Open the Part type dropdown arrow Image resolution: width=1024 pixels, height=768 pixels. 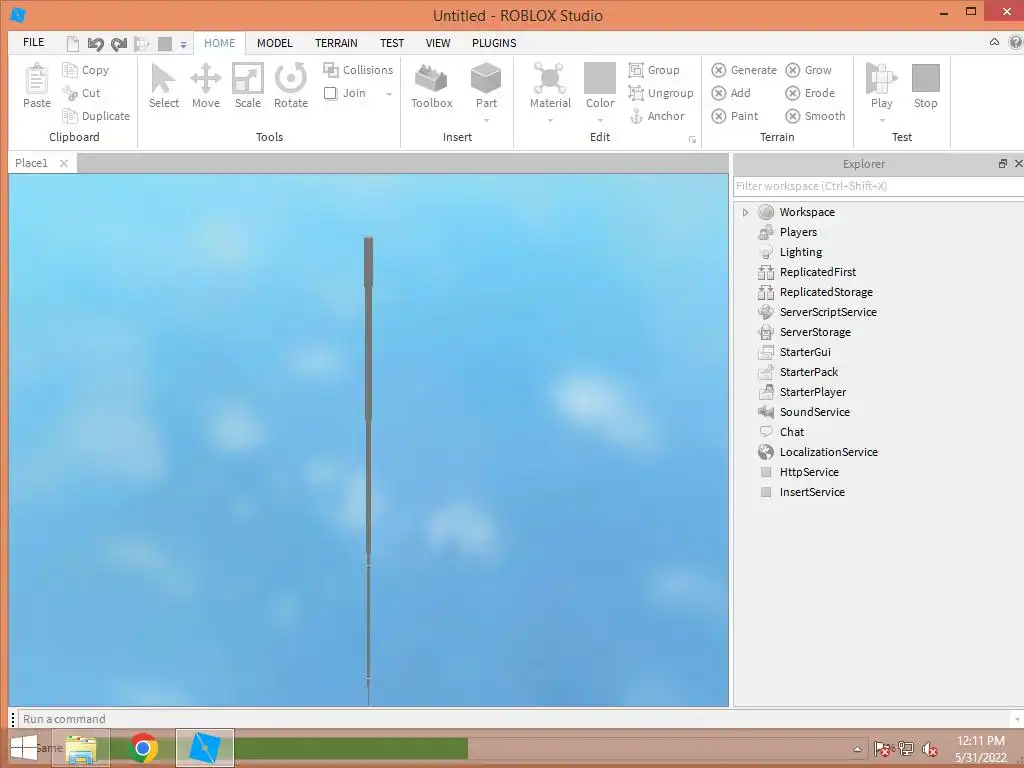click(x=487, y=120)
